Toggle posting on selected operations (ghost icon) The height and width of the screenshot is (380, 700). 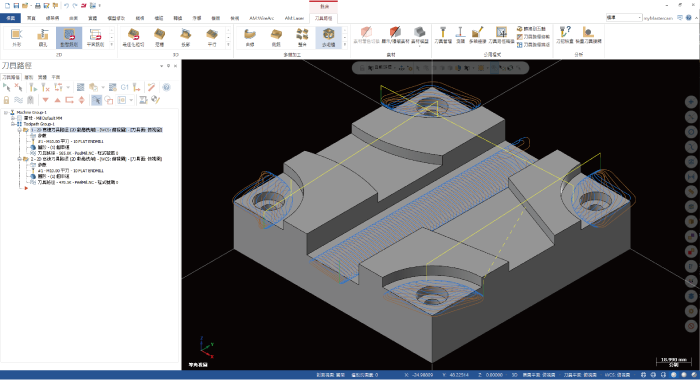(30, 100)
